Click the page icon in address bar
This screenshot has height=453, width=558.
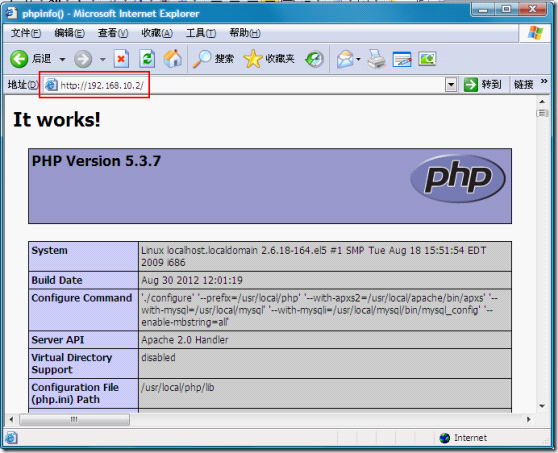[51, 85]
